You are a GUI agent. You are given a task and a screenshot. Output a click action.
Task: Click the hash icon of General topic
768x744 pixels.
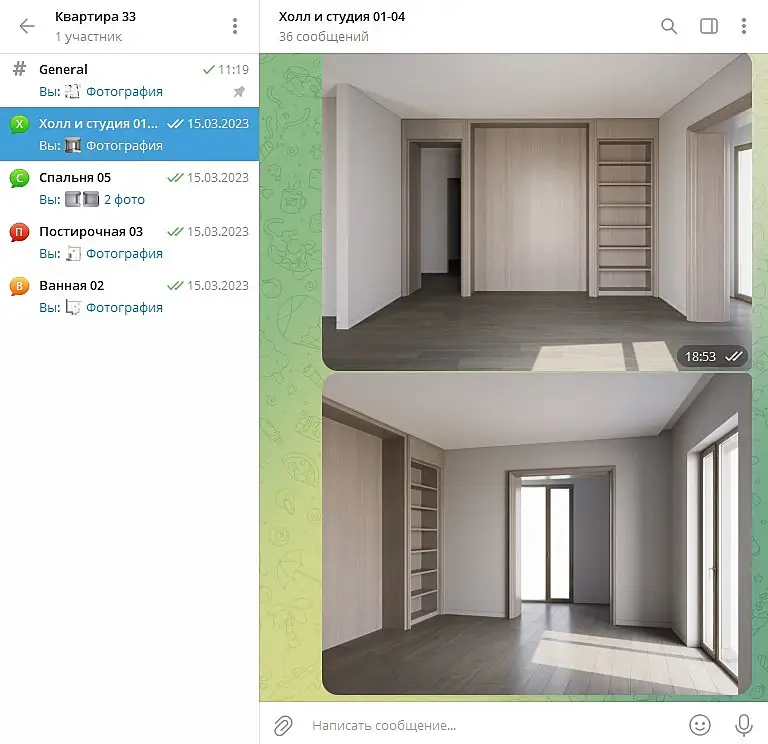19,69
